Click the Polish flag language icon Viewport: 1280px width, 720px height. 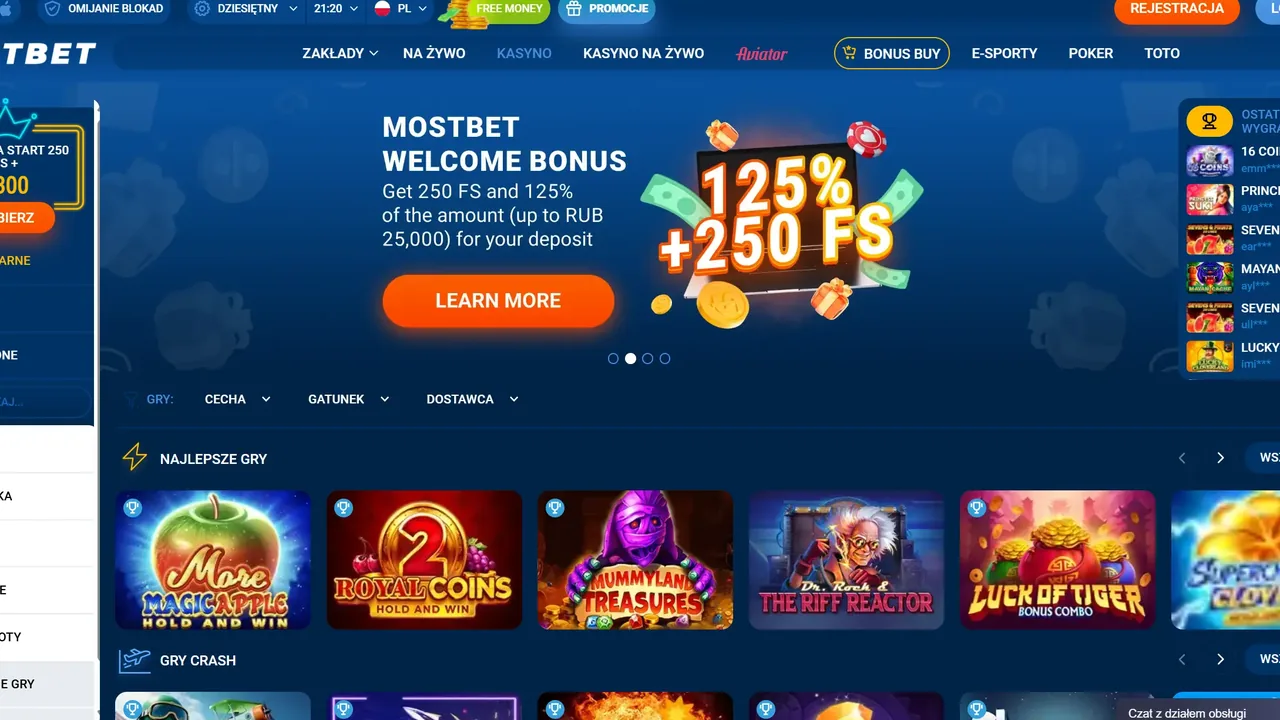[382, 8]
